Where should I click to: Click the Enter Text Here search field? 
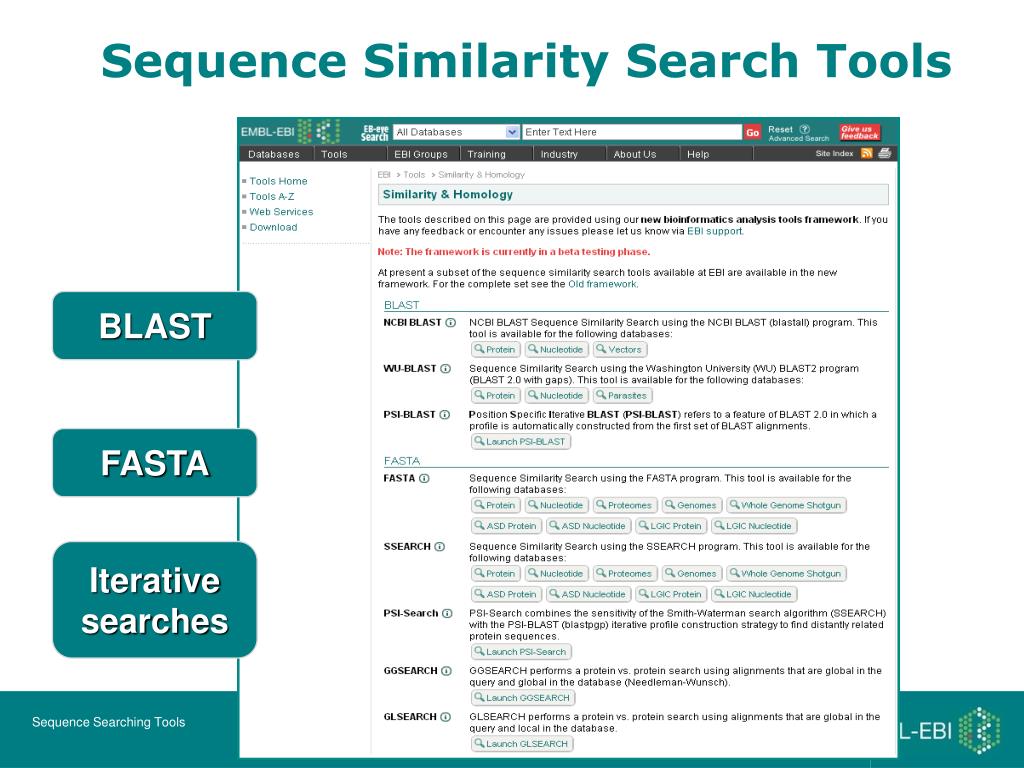632,132
